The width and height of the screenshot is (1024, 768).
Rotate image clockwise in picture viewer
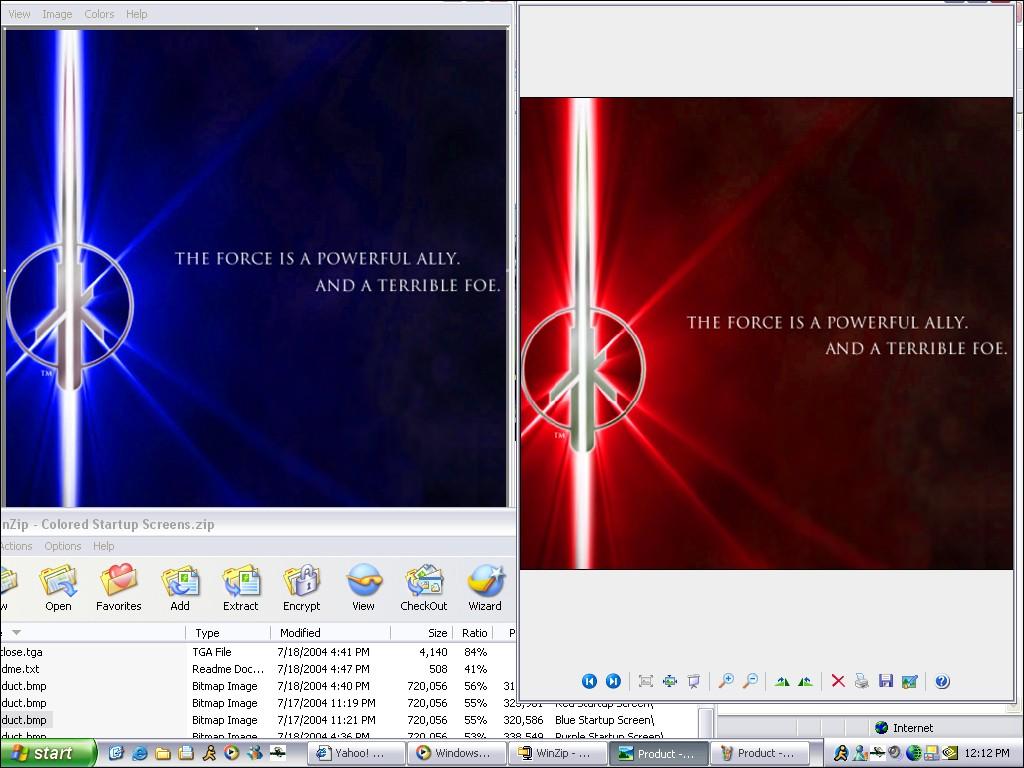pos(782,681)
